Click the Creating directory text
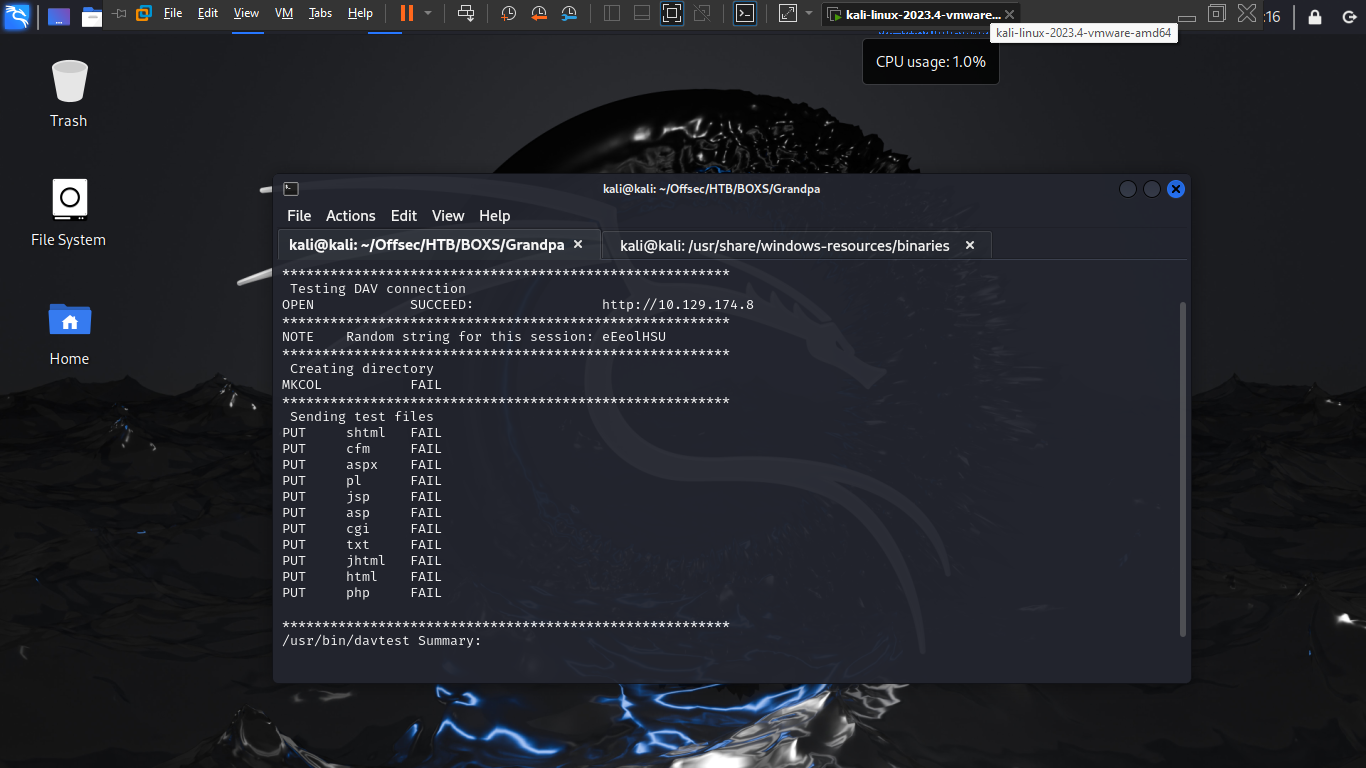Screen dimensions: 1366x768 point(362,369)
